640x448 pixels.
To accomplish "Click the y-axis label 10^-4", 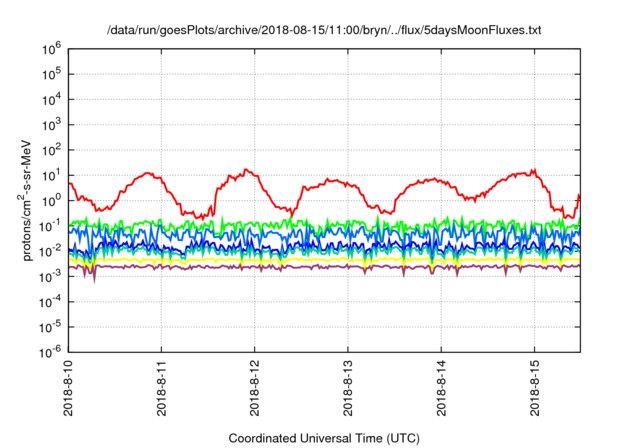I will coord(50,302).
